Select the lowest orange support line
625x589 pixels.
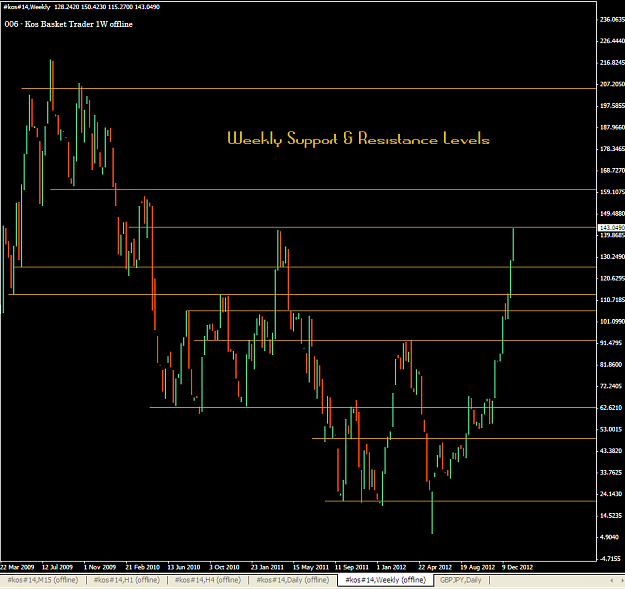click(460, 501)
